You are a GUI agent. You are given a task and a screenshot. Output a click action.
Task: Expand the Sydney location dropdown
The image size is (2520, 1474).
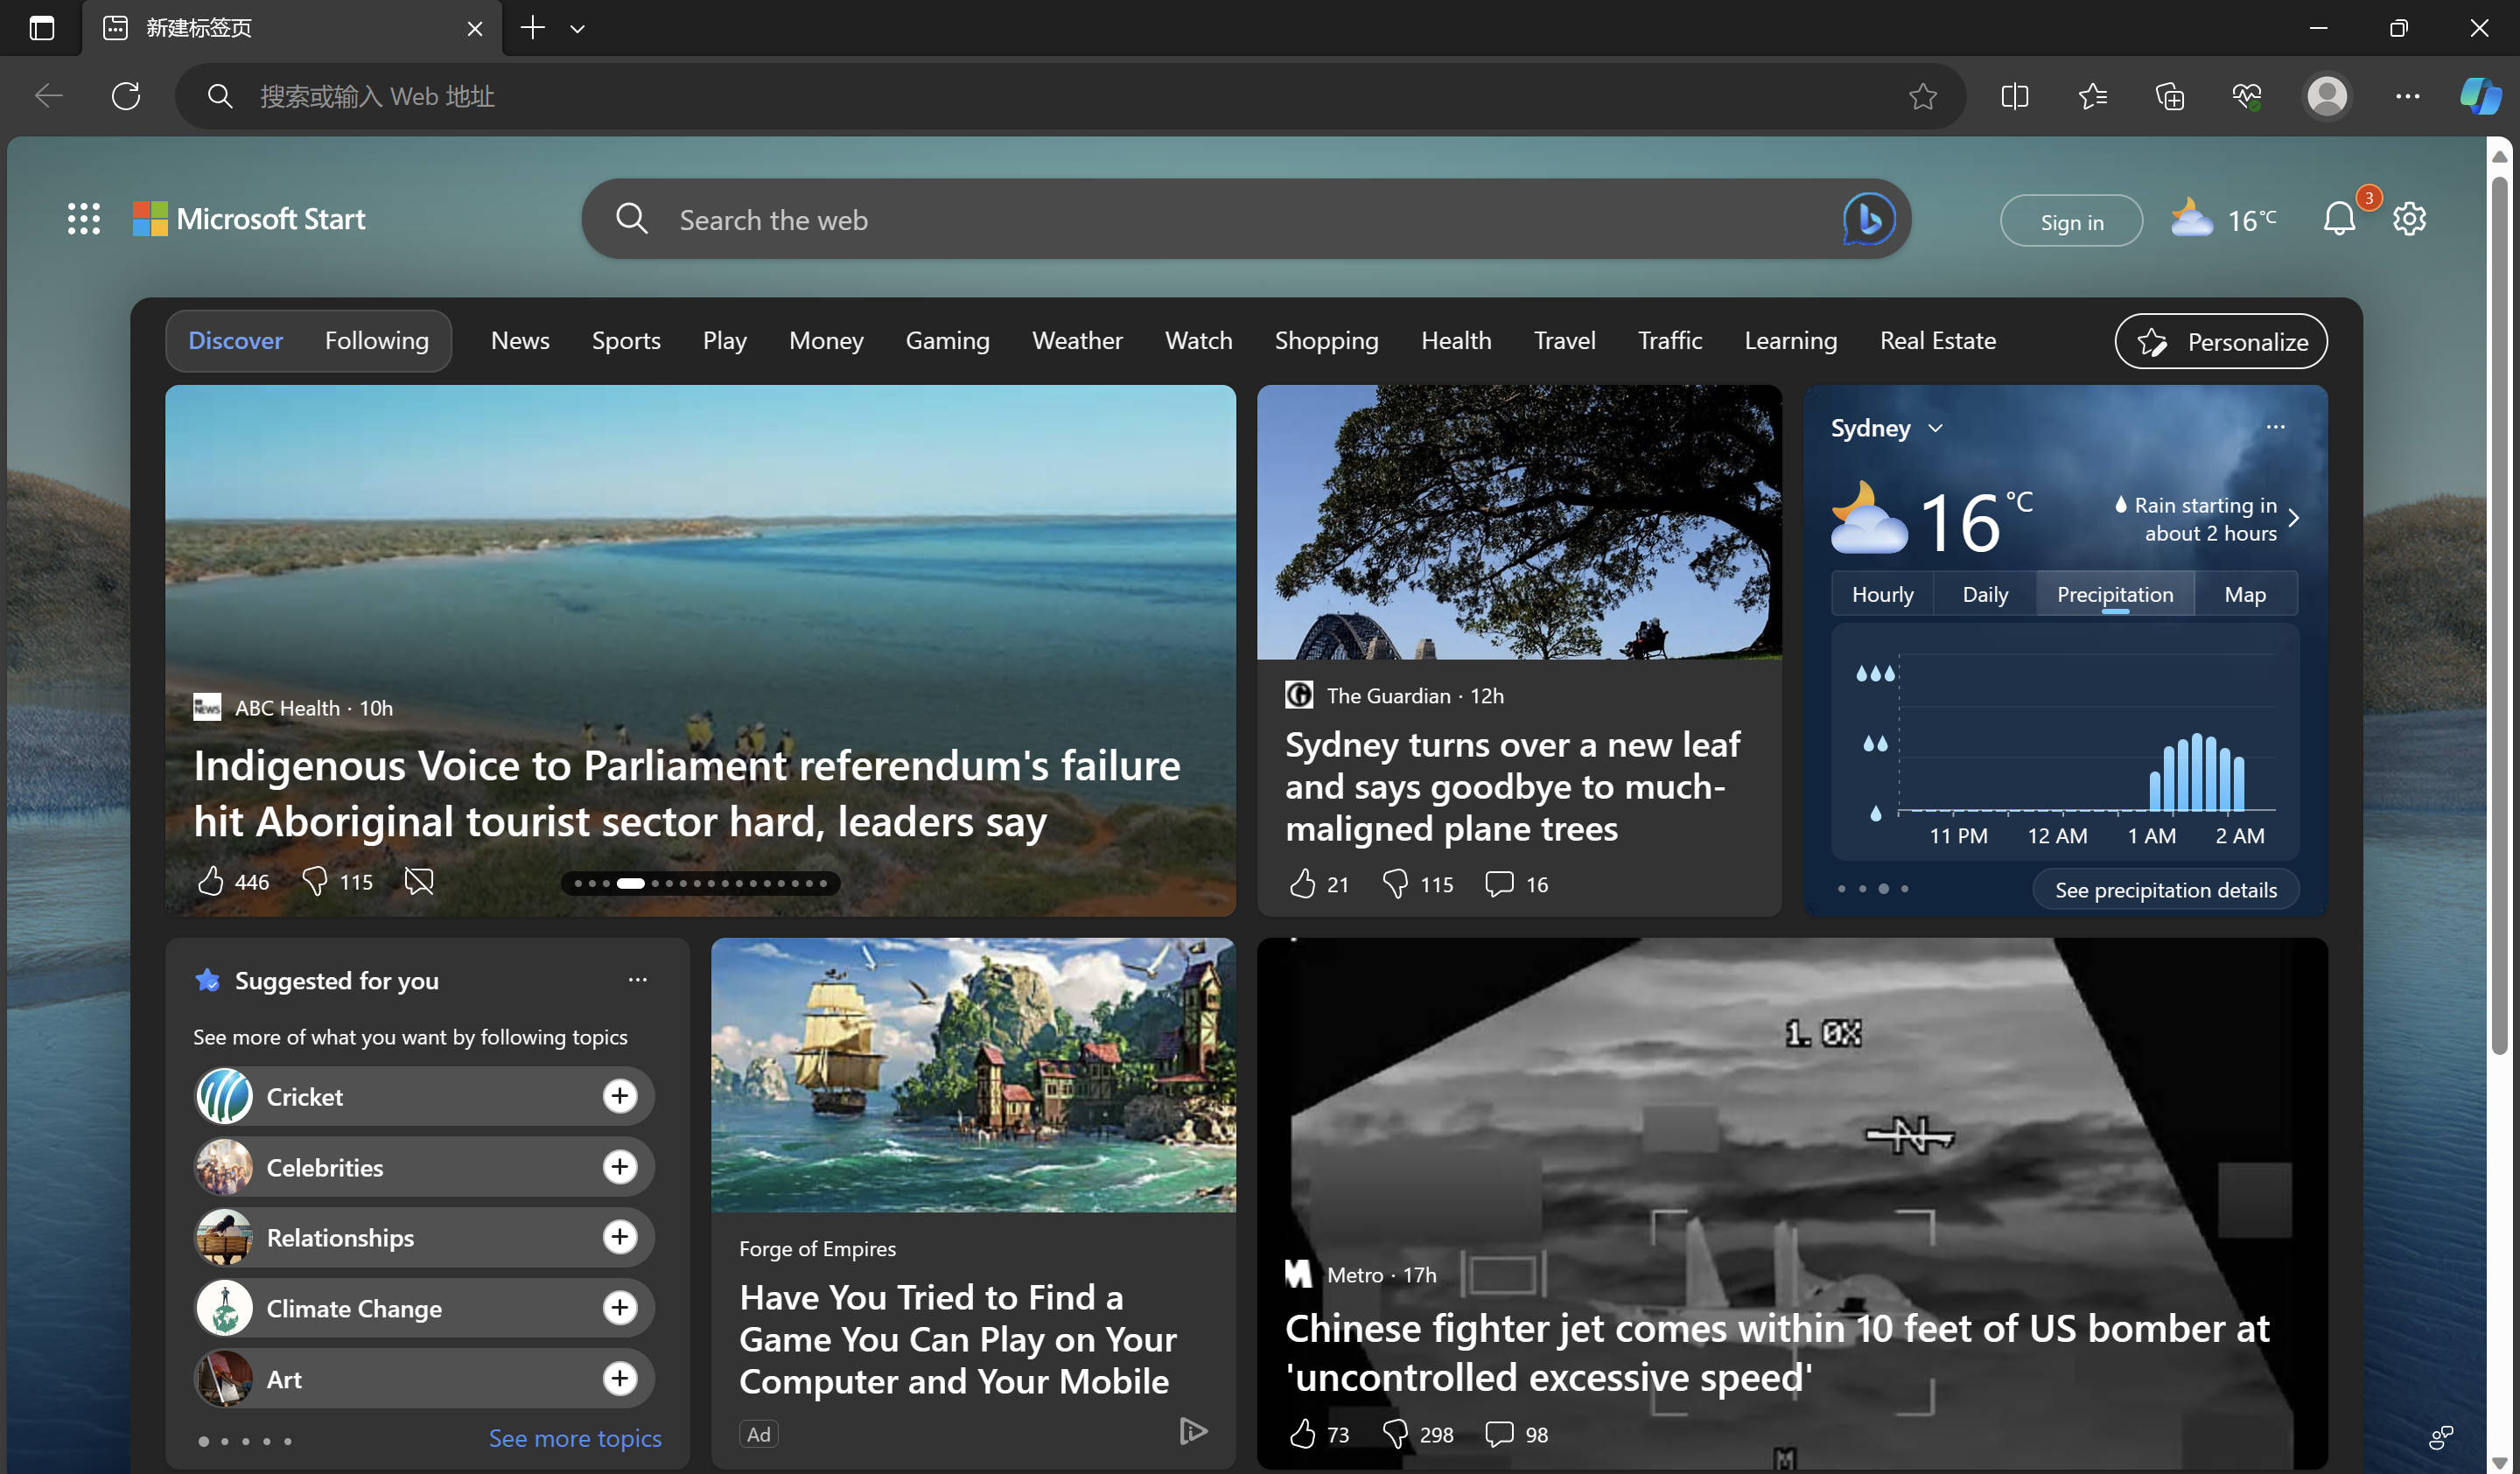point(1935,428)
